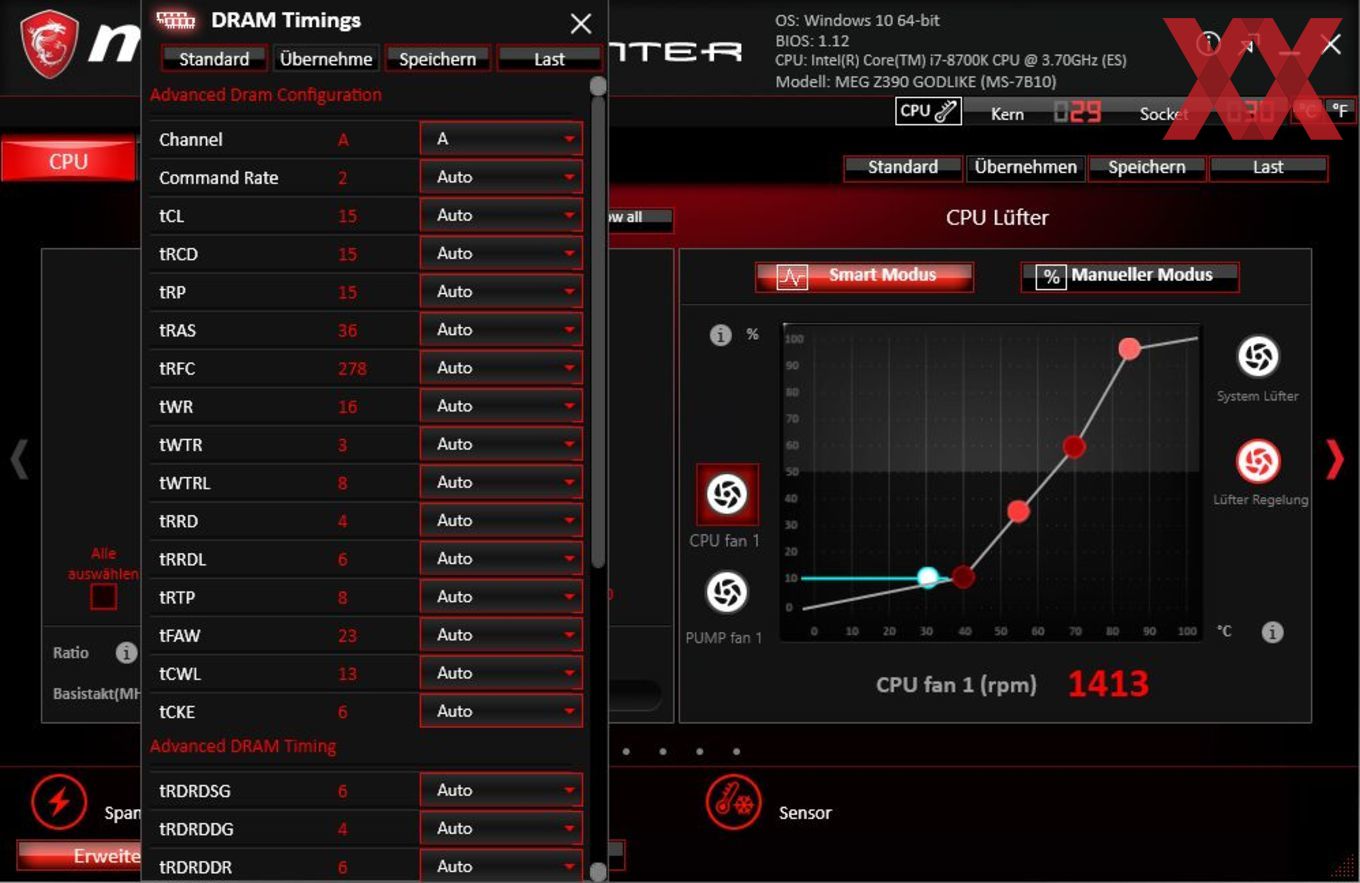Open the tRDRDDG Auto dropdown

501,828
